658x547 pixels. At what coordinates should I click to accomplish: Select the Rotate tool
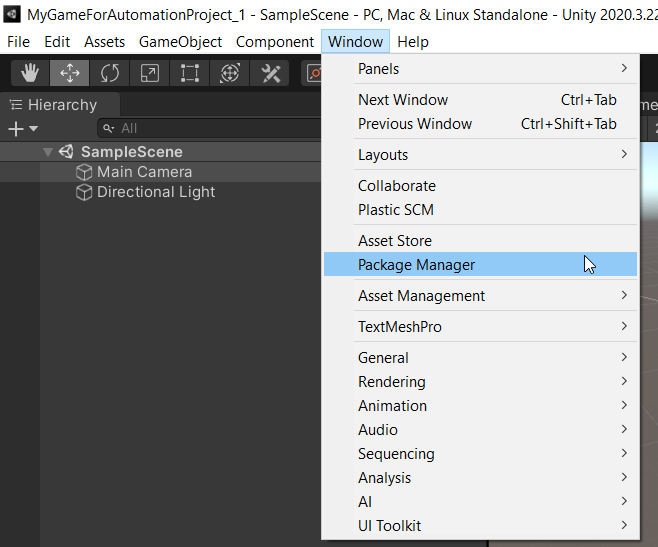[x=110, y=73]
